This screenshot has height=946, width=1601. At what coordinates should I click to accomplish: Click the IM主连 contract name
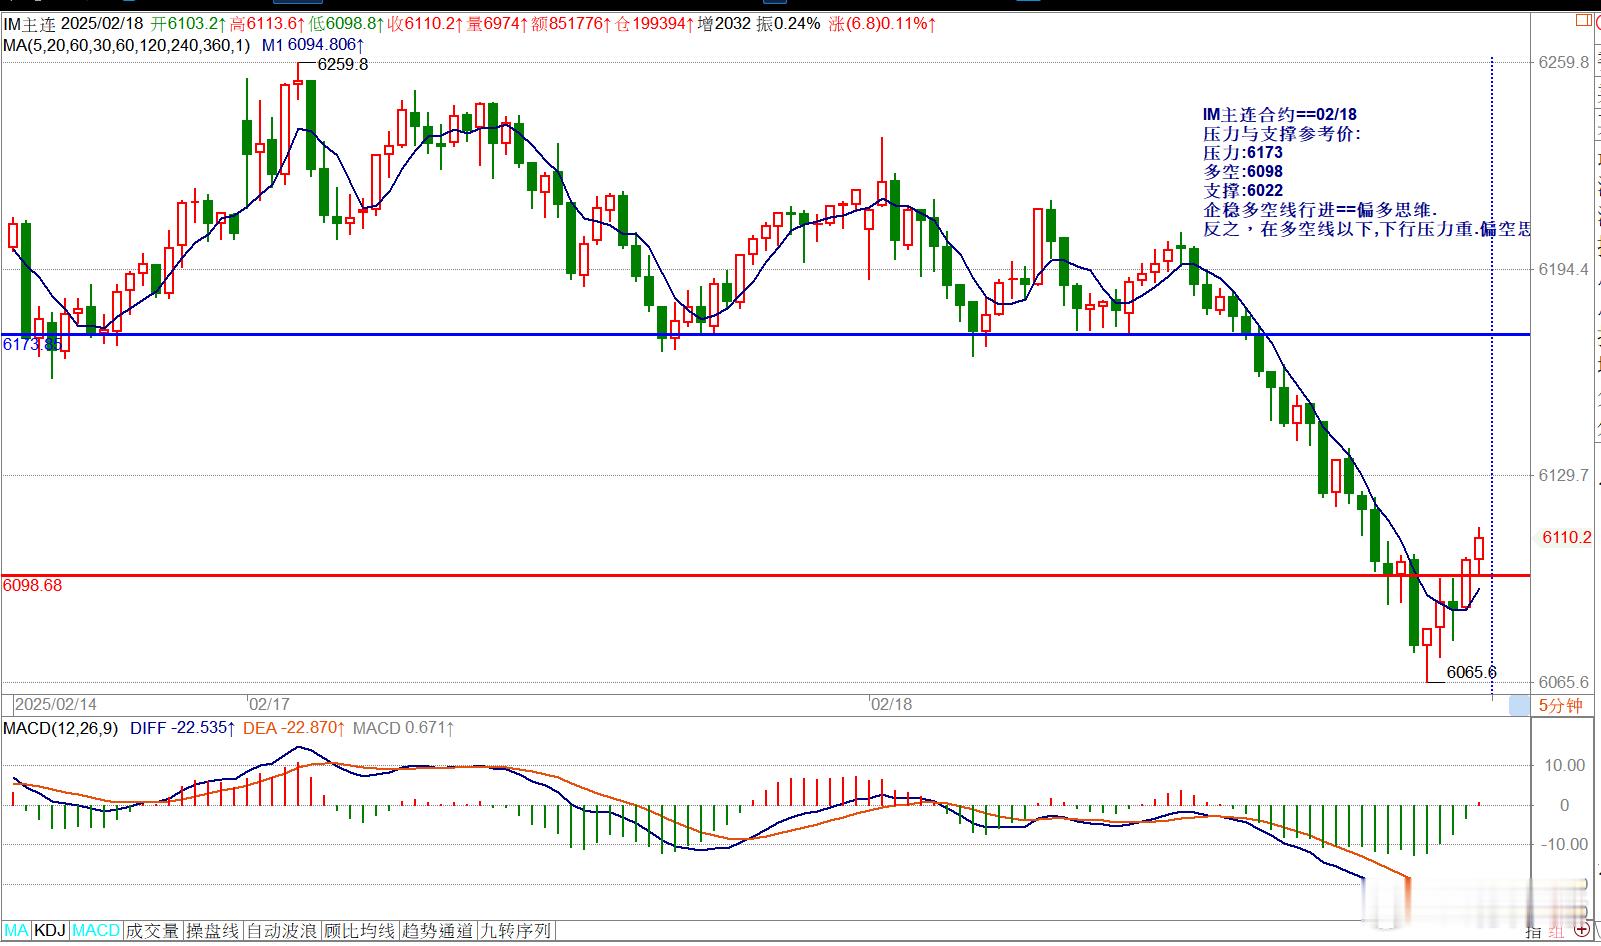pos(29,23)
